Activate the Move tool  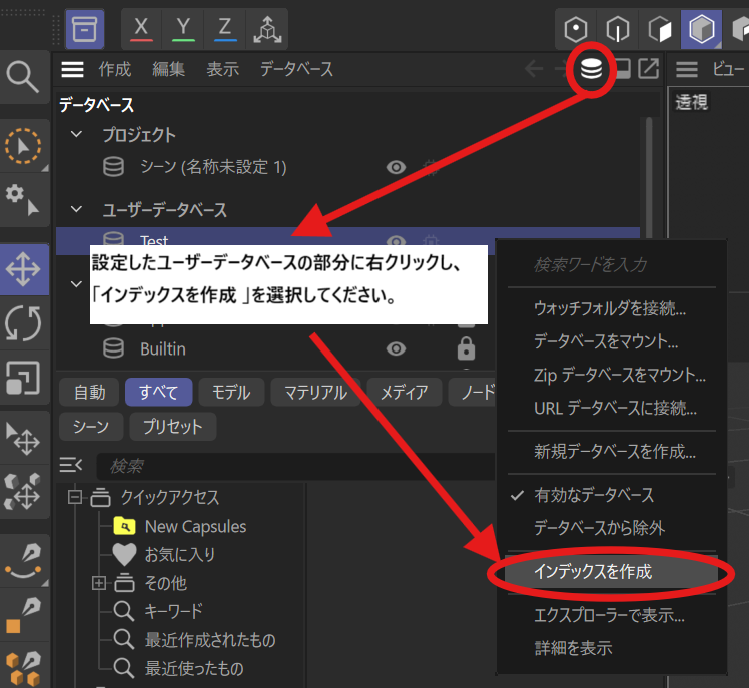[23, 269]
